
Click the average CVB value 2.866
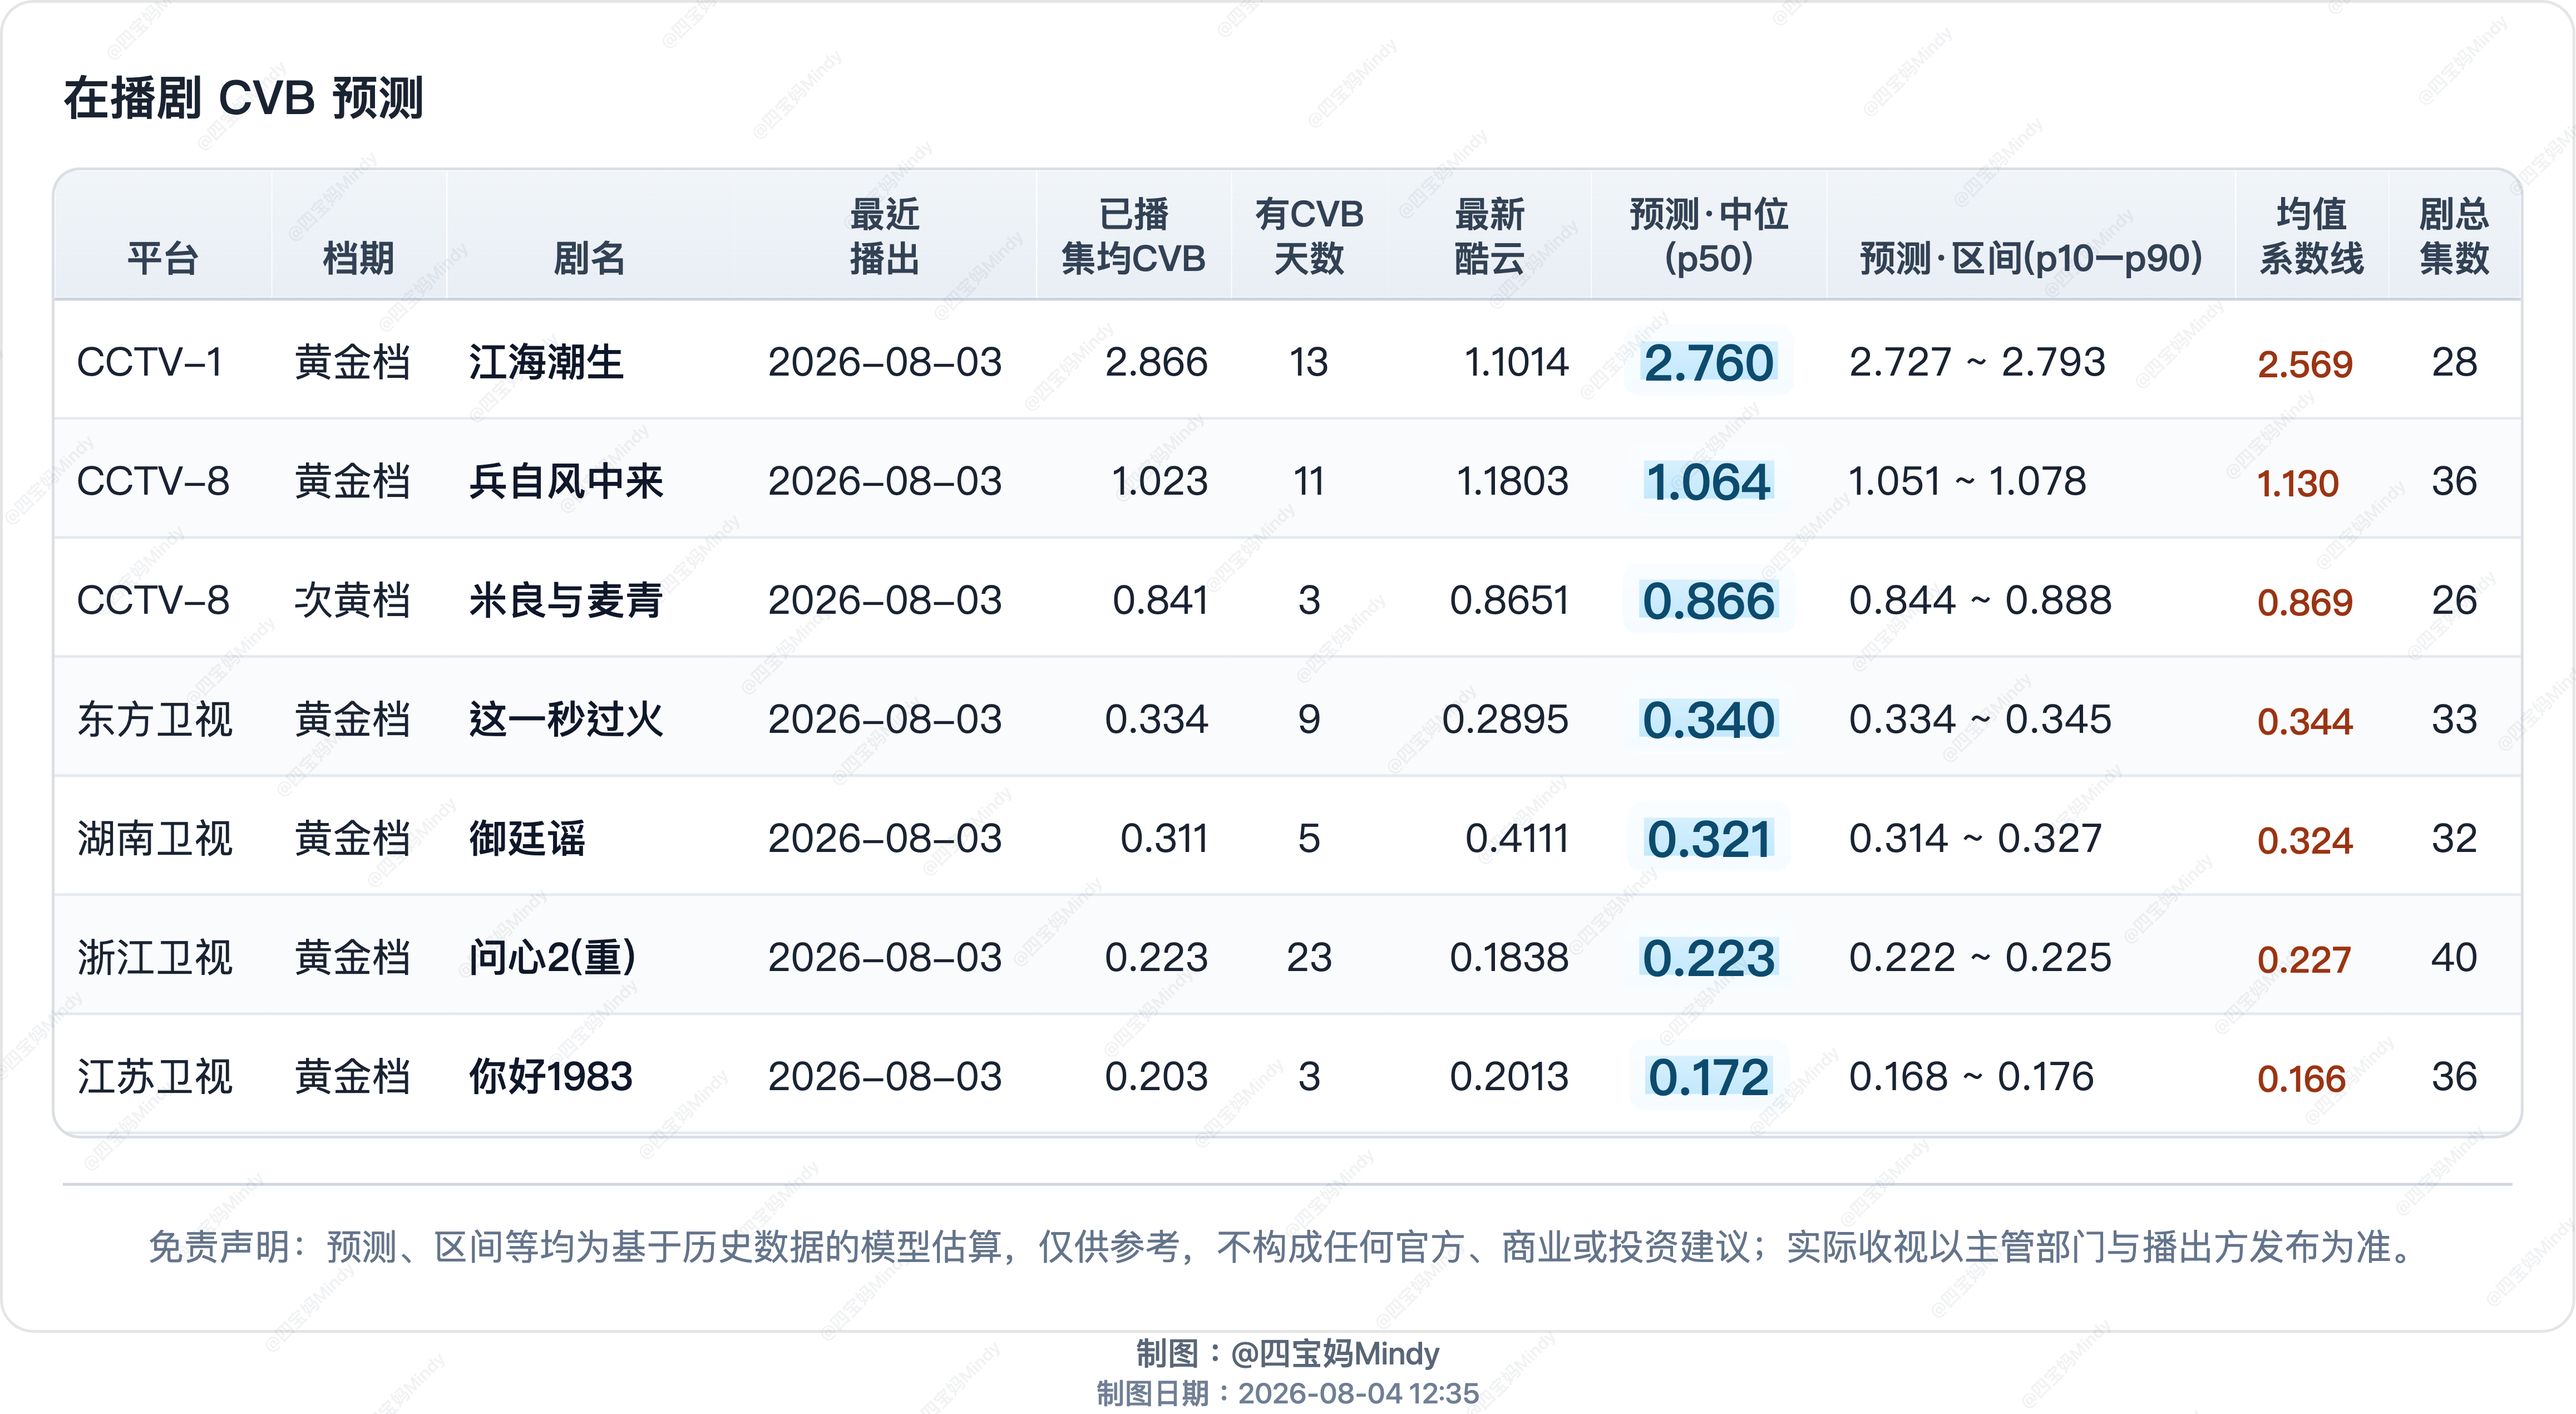click(x=1156, y=362)
